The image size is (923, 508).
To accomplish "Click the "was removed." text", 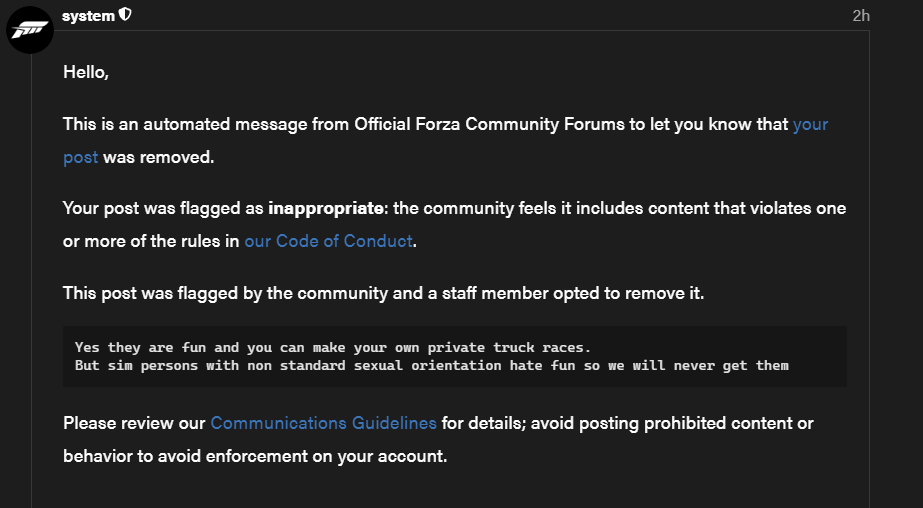I will (x=158, y=158).
